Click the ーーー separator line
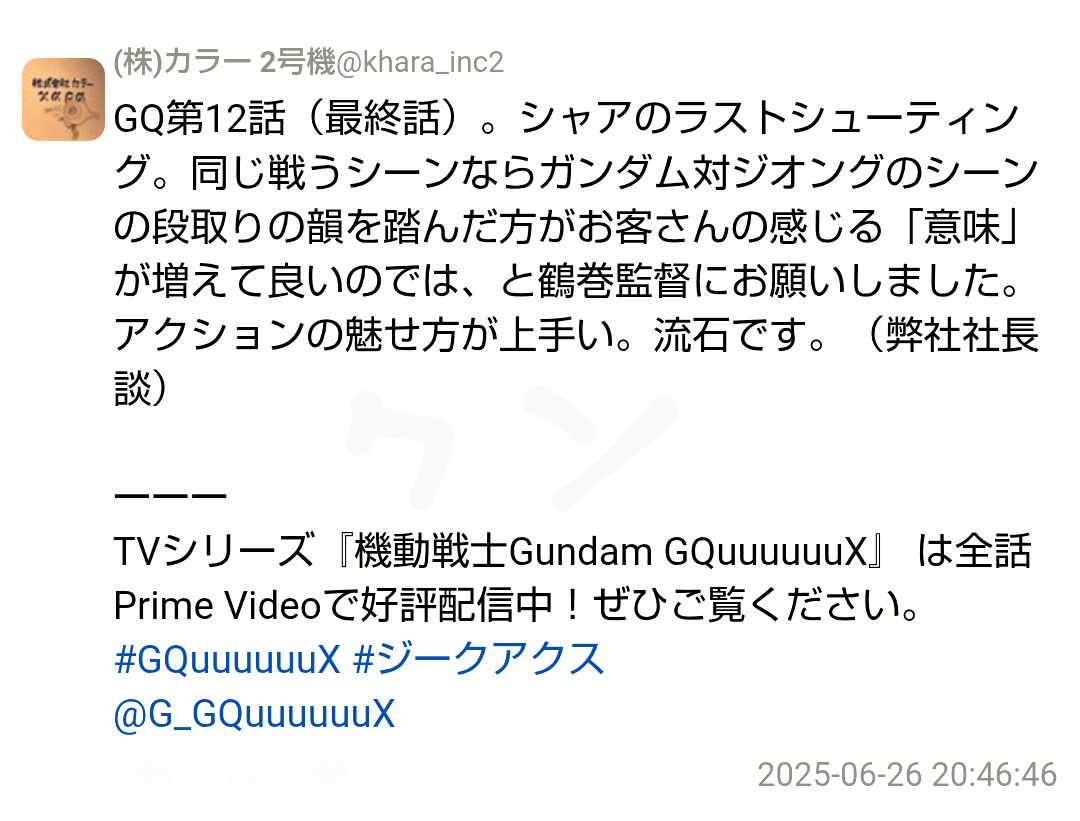Screen dimensions: 1080x821 click(170, 496)
